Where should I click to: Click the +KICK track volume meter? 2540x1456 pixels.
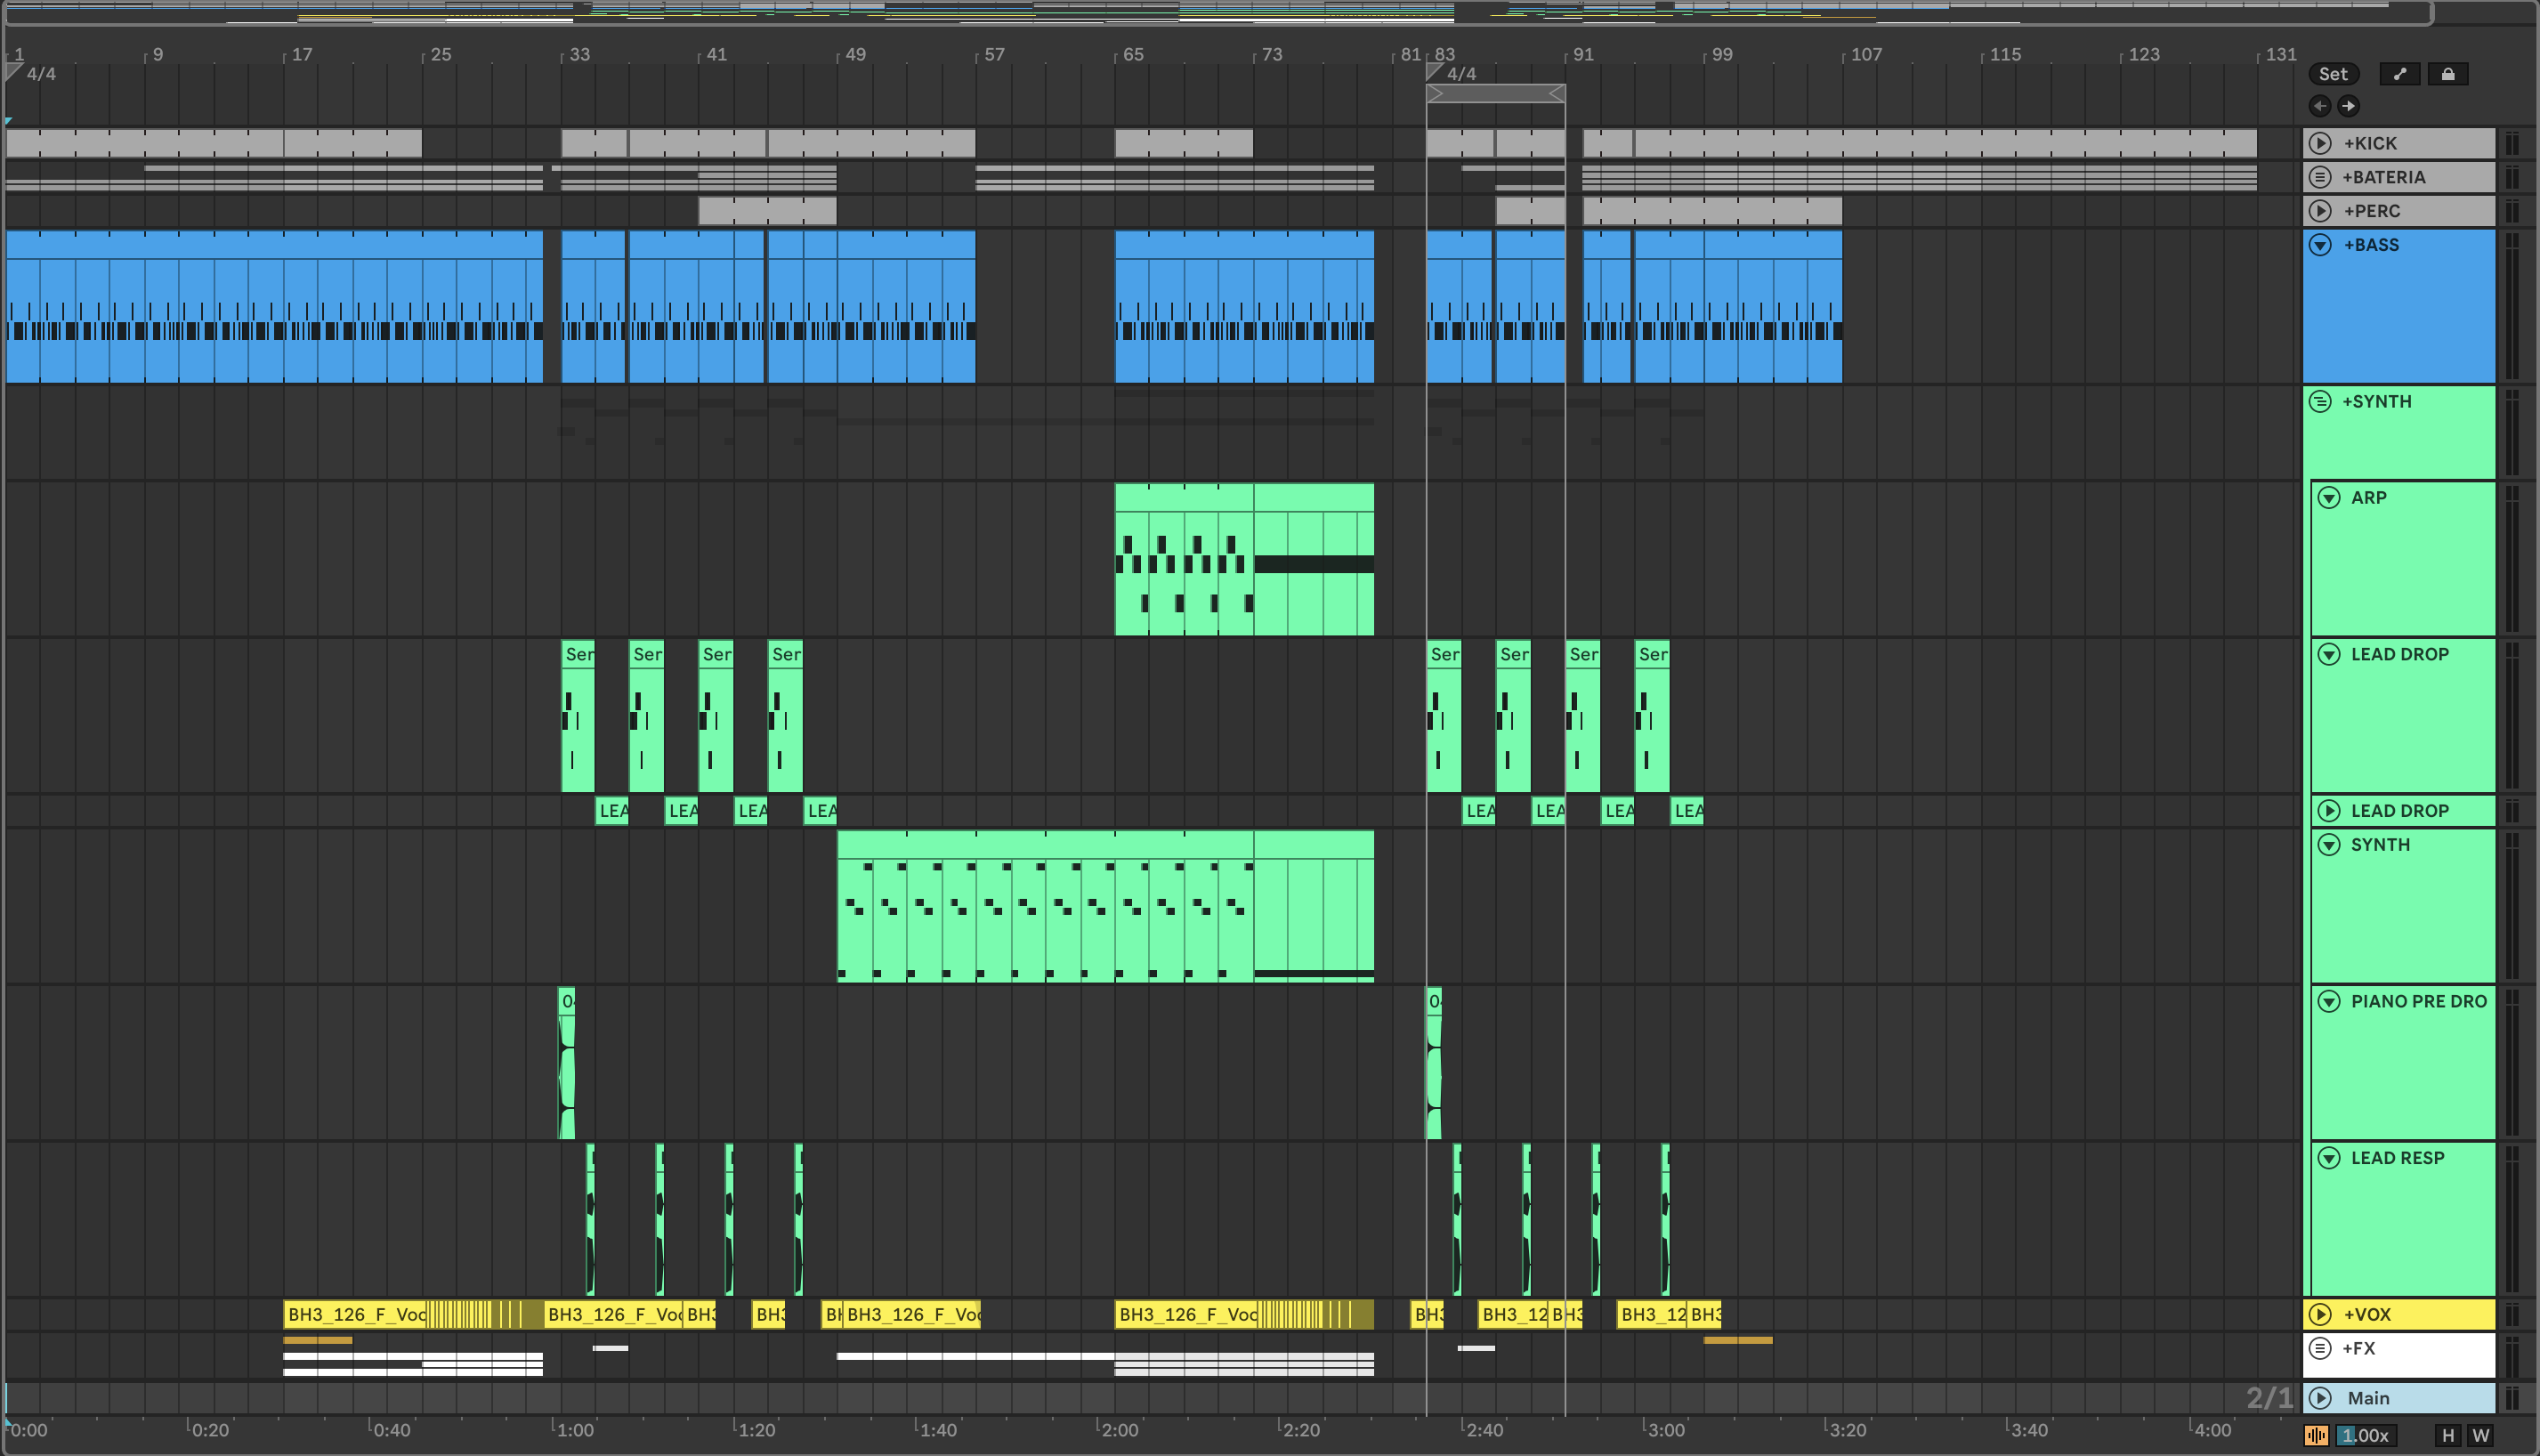2511,143
